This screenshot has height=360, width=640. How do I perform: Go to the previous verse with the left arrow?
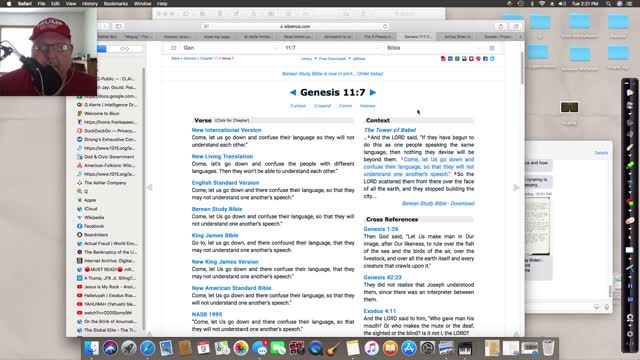[x=293, y=93]
